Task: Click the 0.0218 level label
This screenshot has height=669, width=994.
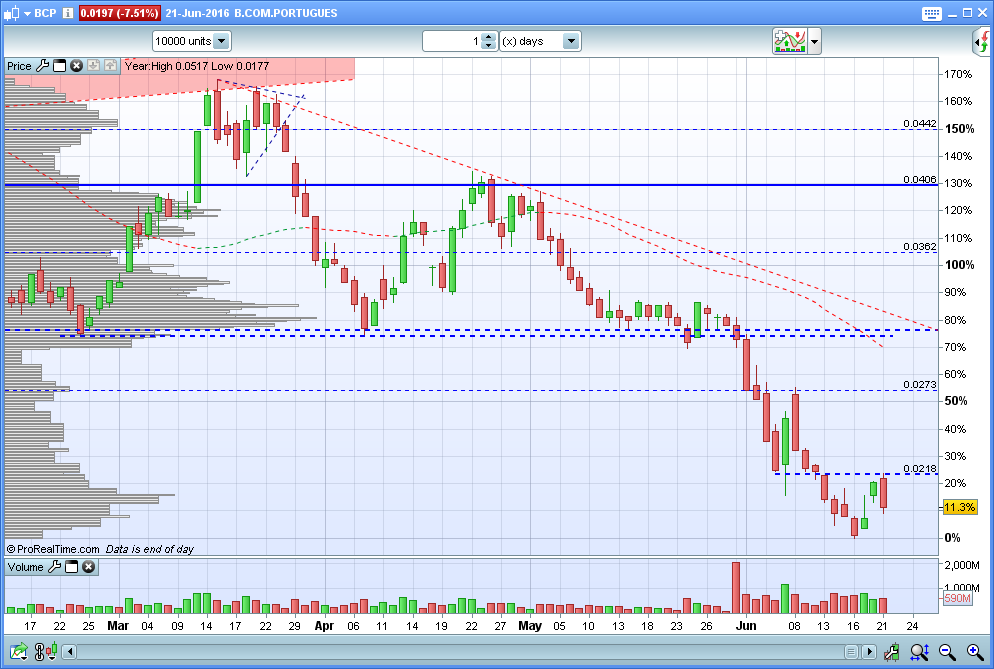Action: pos(920,469)
